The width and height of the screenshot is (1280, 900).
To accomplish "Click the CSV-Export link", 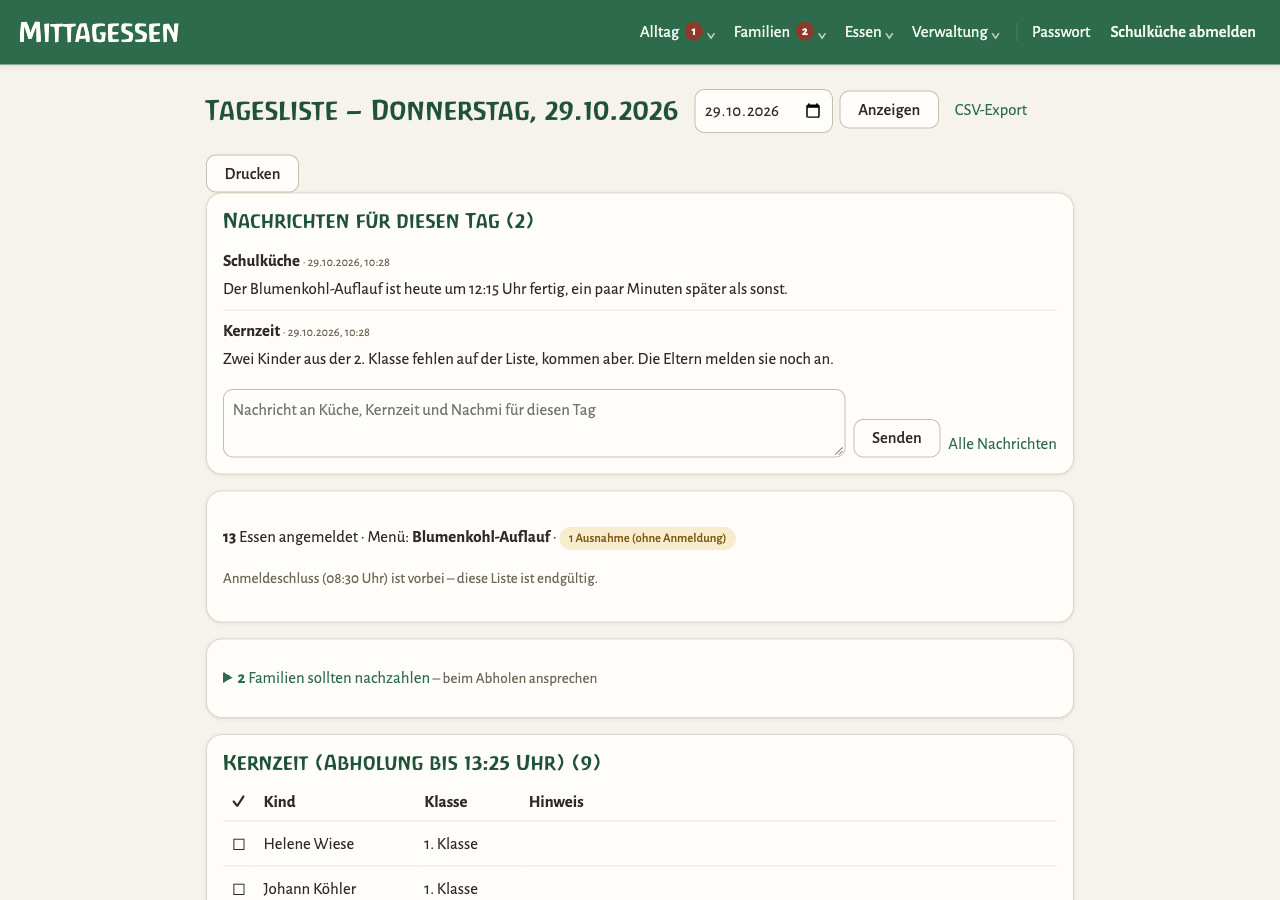I will (x=990, y=110).
